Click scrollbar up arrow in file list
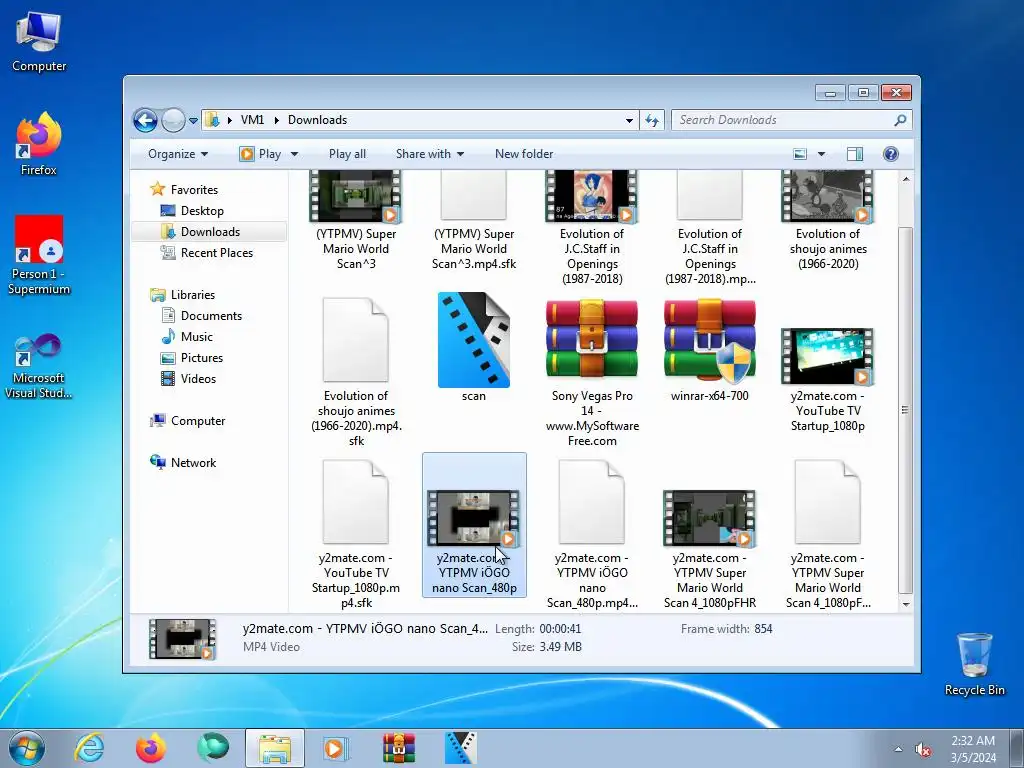This screenshot has width=1024, height=768. [906, 179]
